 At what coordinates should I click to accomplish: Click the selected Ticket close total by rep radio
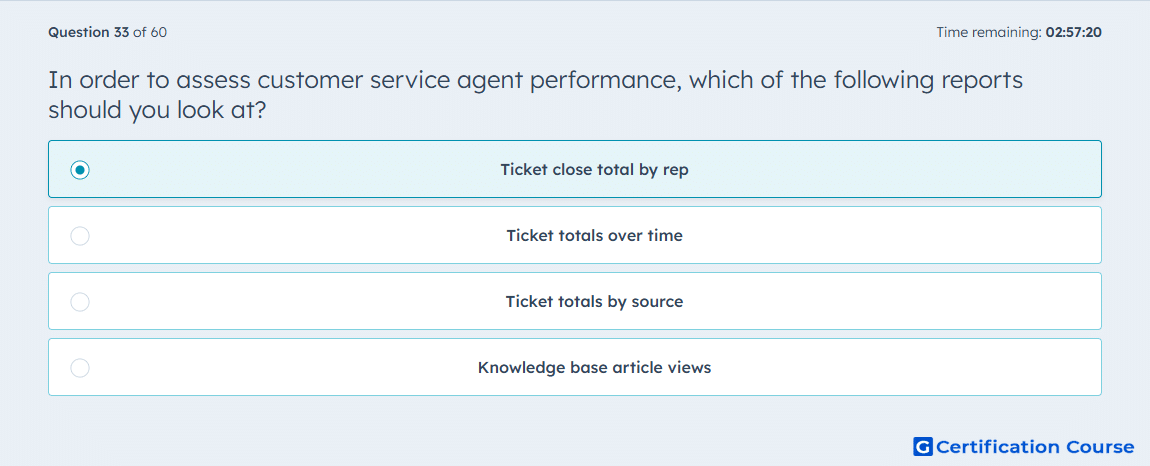click(80, 170)
